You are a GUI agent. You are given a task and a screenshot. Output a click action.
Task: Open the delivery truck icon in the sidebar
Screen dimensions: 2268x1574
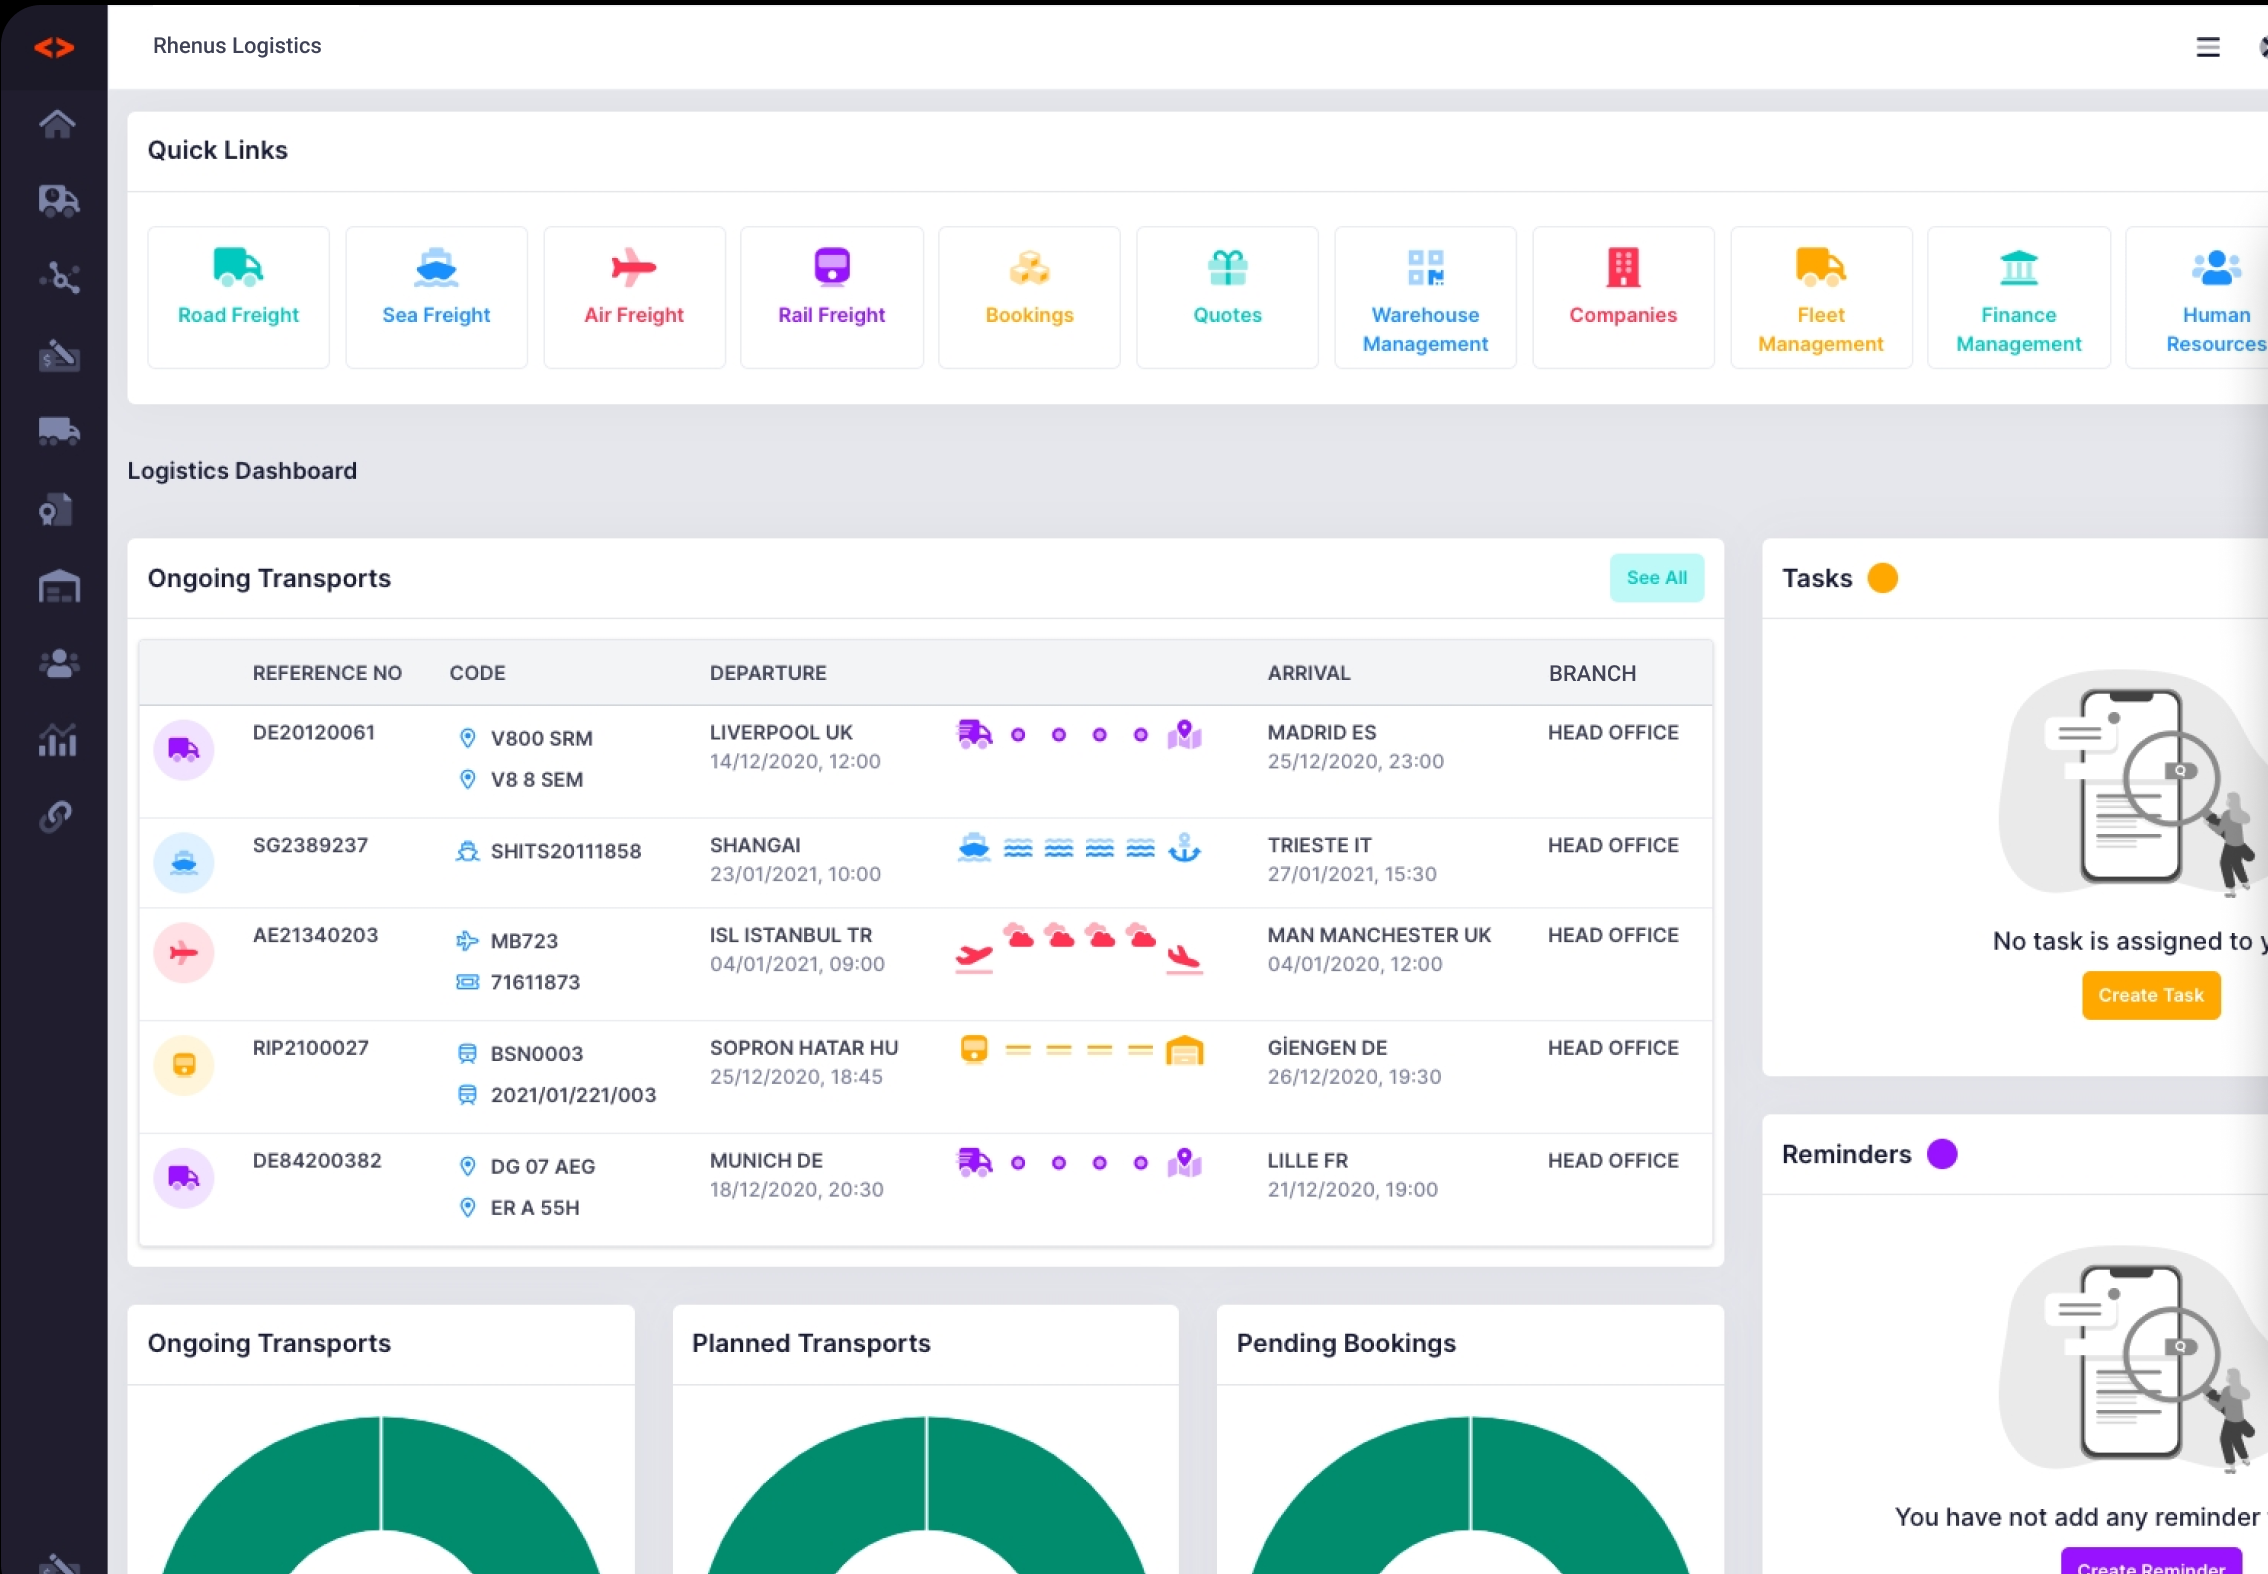click(58, 431)
